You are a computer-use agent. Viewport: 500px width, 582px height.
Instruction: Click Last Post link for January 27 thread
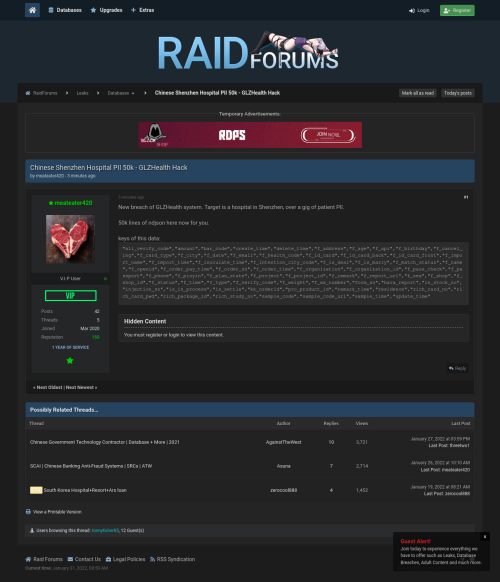438,445
